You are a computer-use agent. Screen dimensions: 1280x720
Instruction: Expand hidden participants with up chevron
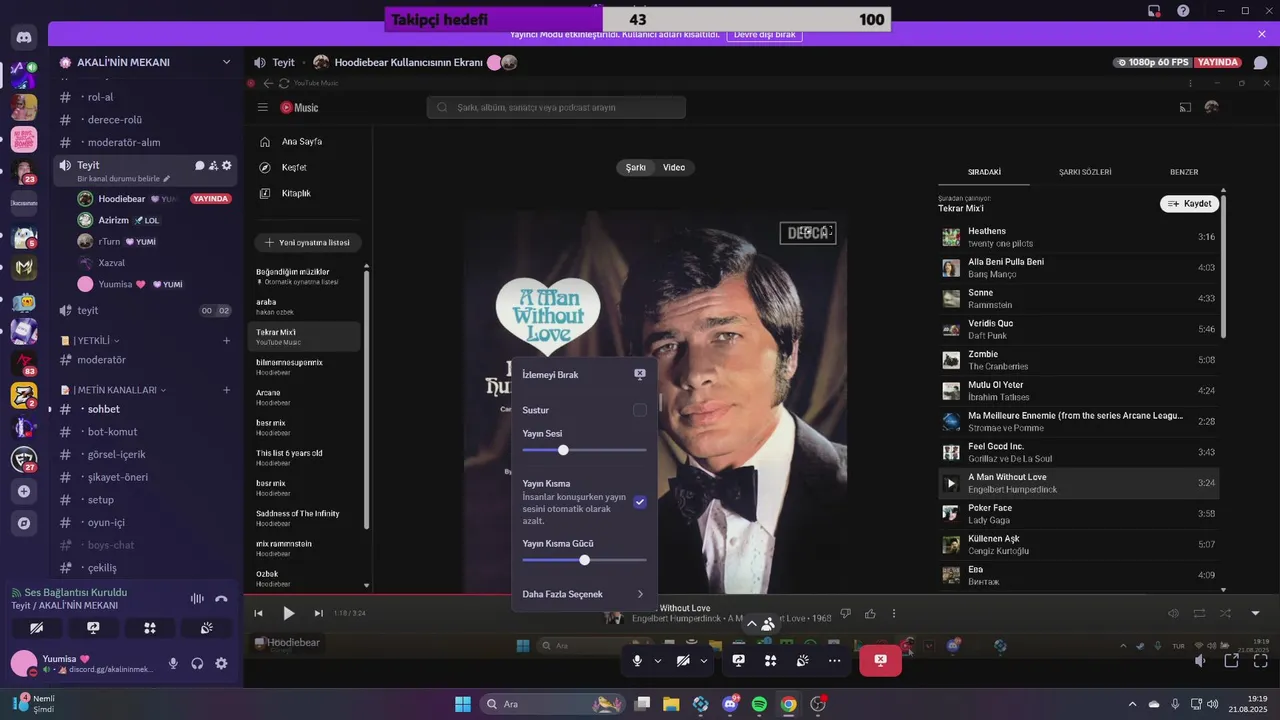[752, 624]
